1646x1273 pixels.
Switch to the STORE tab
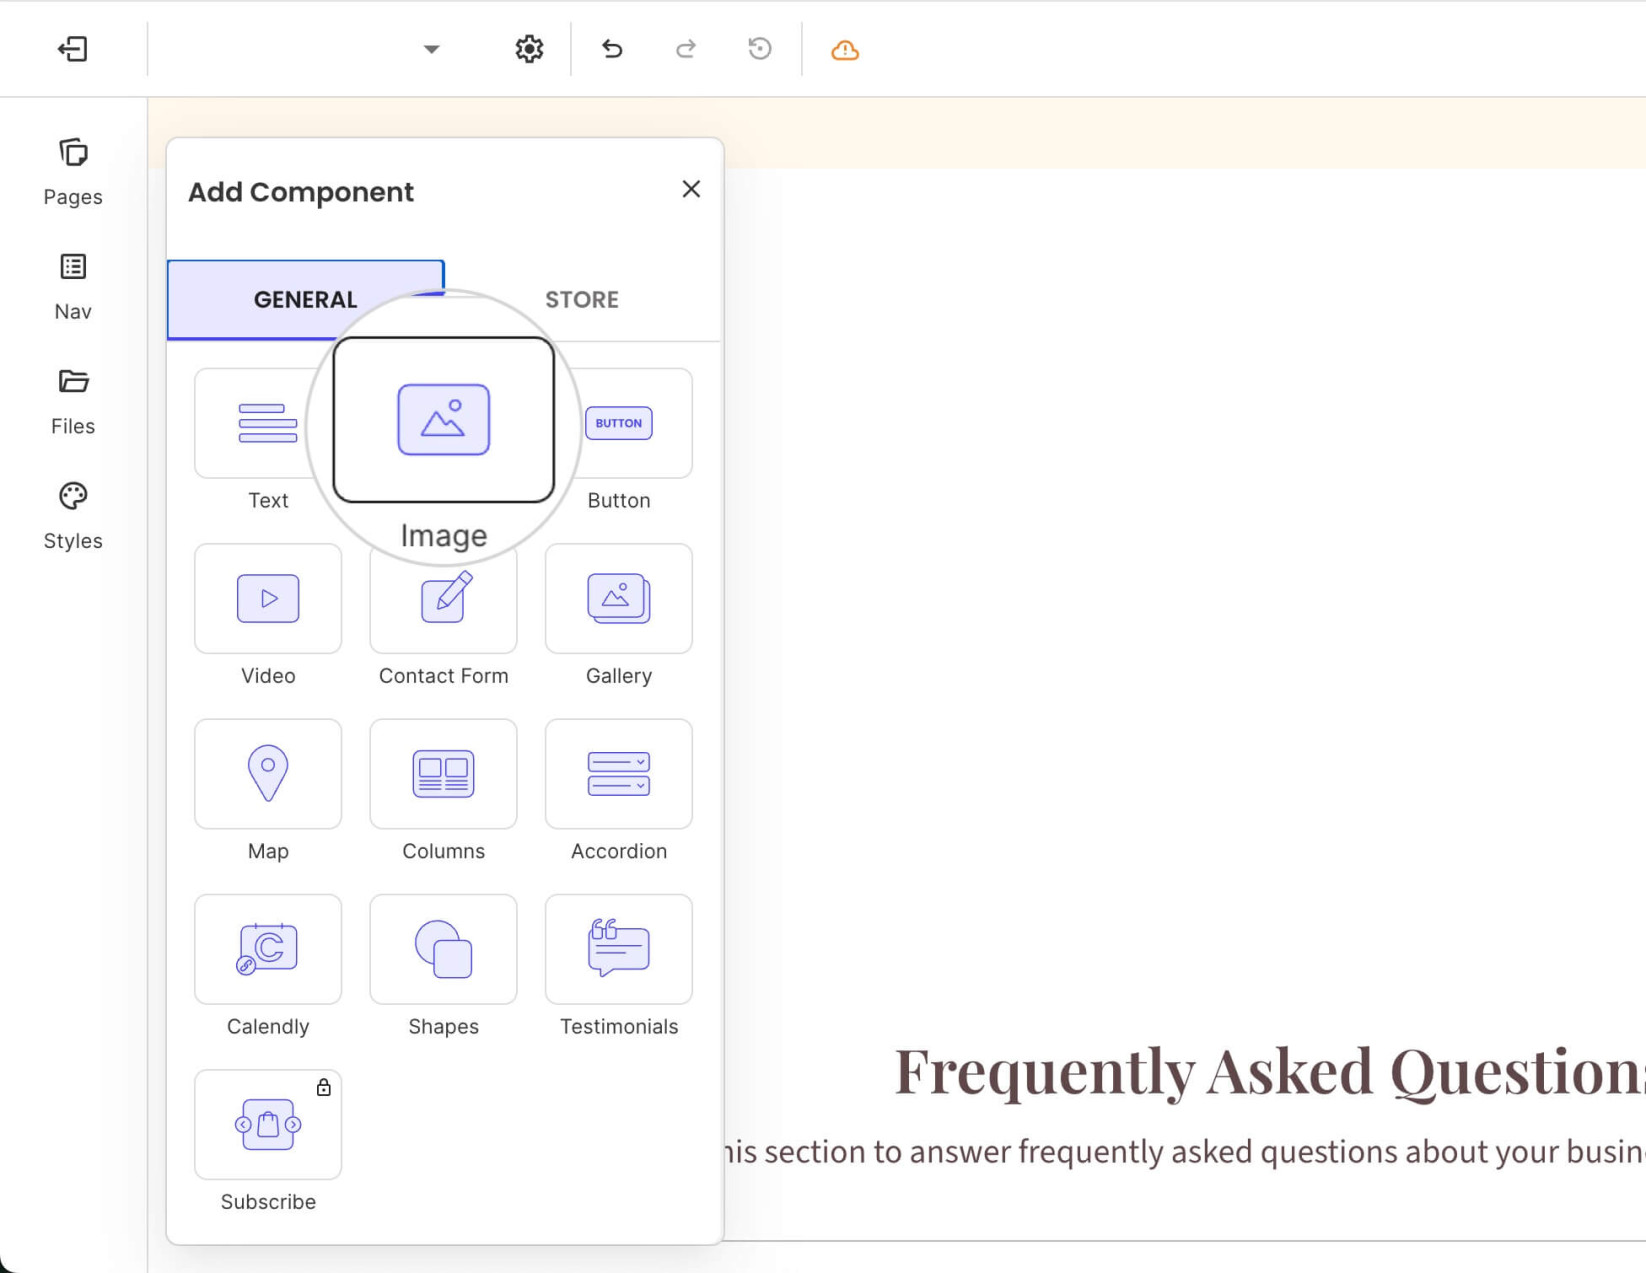coord(582,300)
